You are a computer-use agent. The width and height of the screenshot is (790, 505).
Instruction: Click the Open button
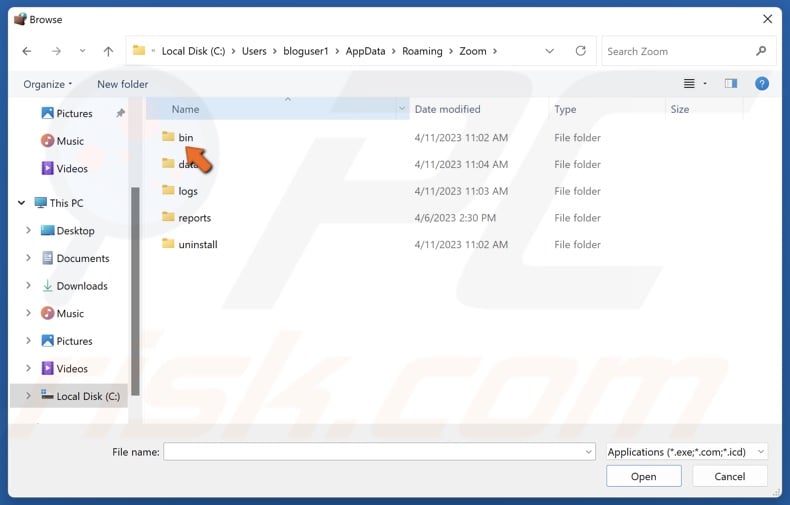tap(643, 476)
